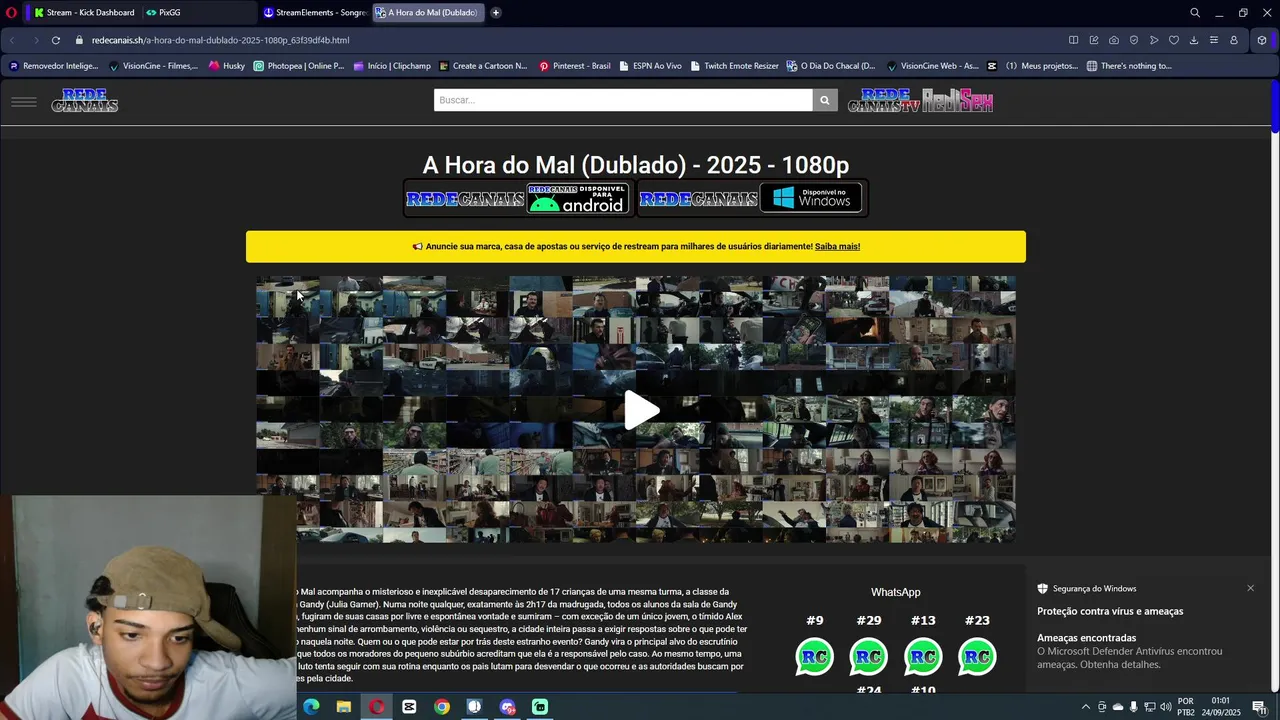Image resolution: width=1280 pixels, height=720 pixels.
Task: Open Pinterest - Brasil bookmark
Action: [x=575, y=66]
